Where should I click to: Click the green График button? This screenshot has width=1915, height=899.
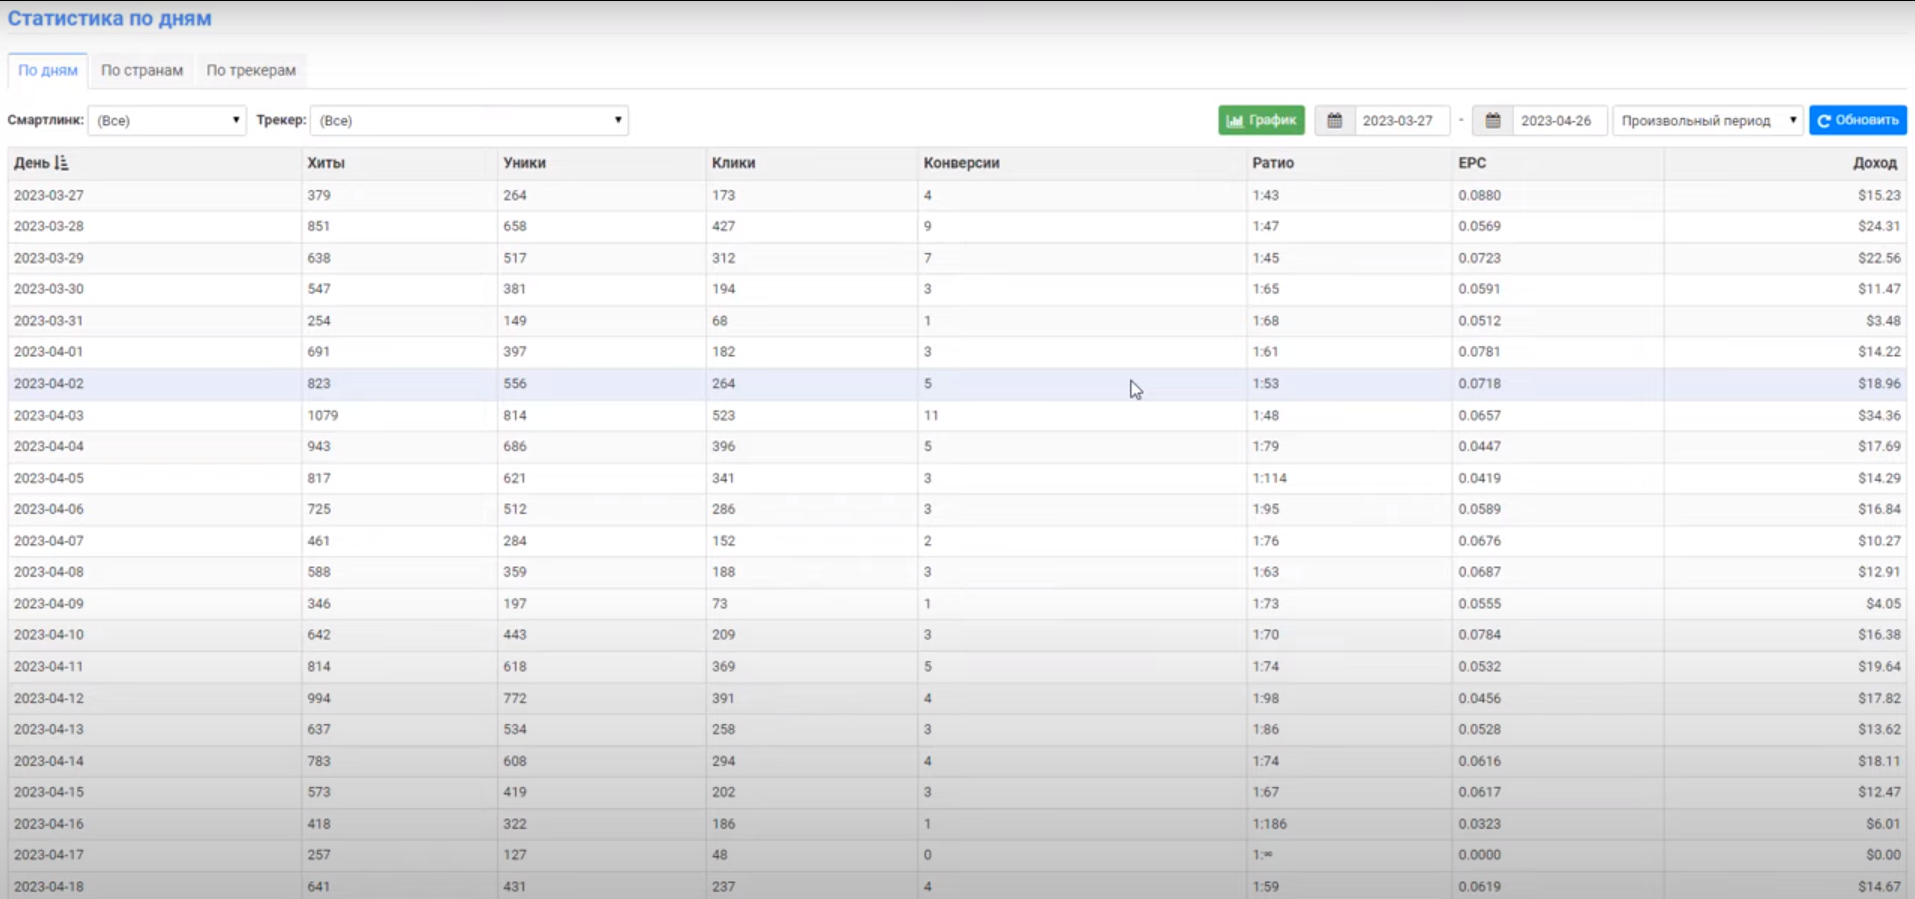(1261, 120)
